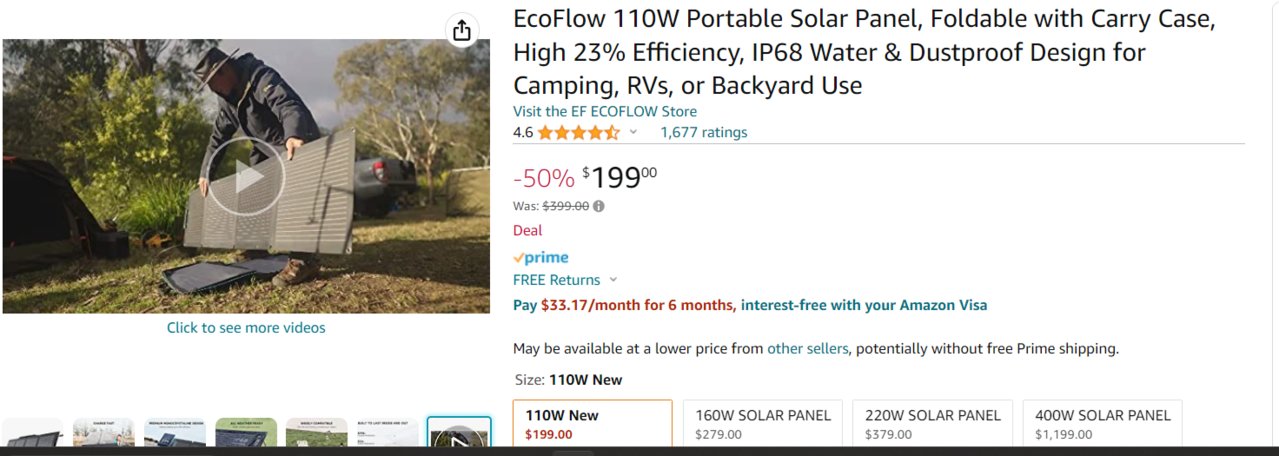Open the first solar panel thumbnail
The width and height of the screenshot is (1279, 456).
pos(32,432)
